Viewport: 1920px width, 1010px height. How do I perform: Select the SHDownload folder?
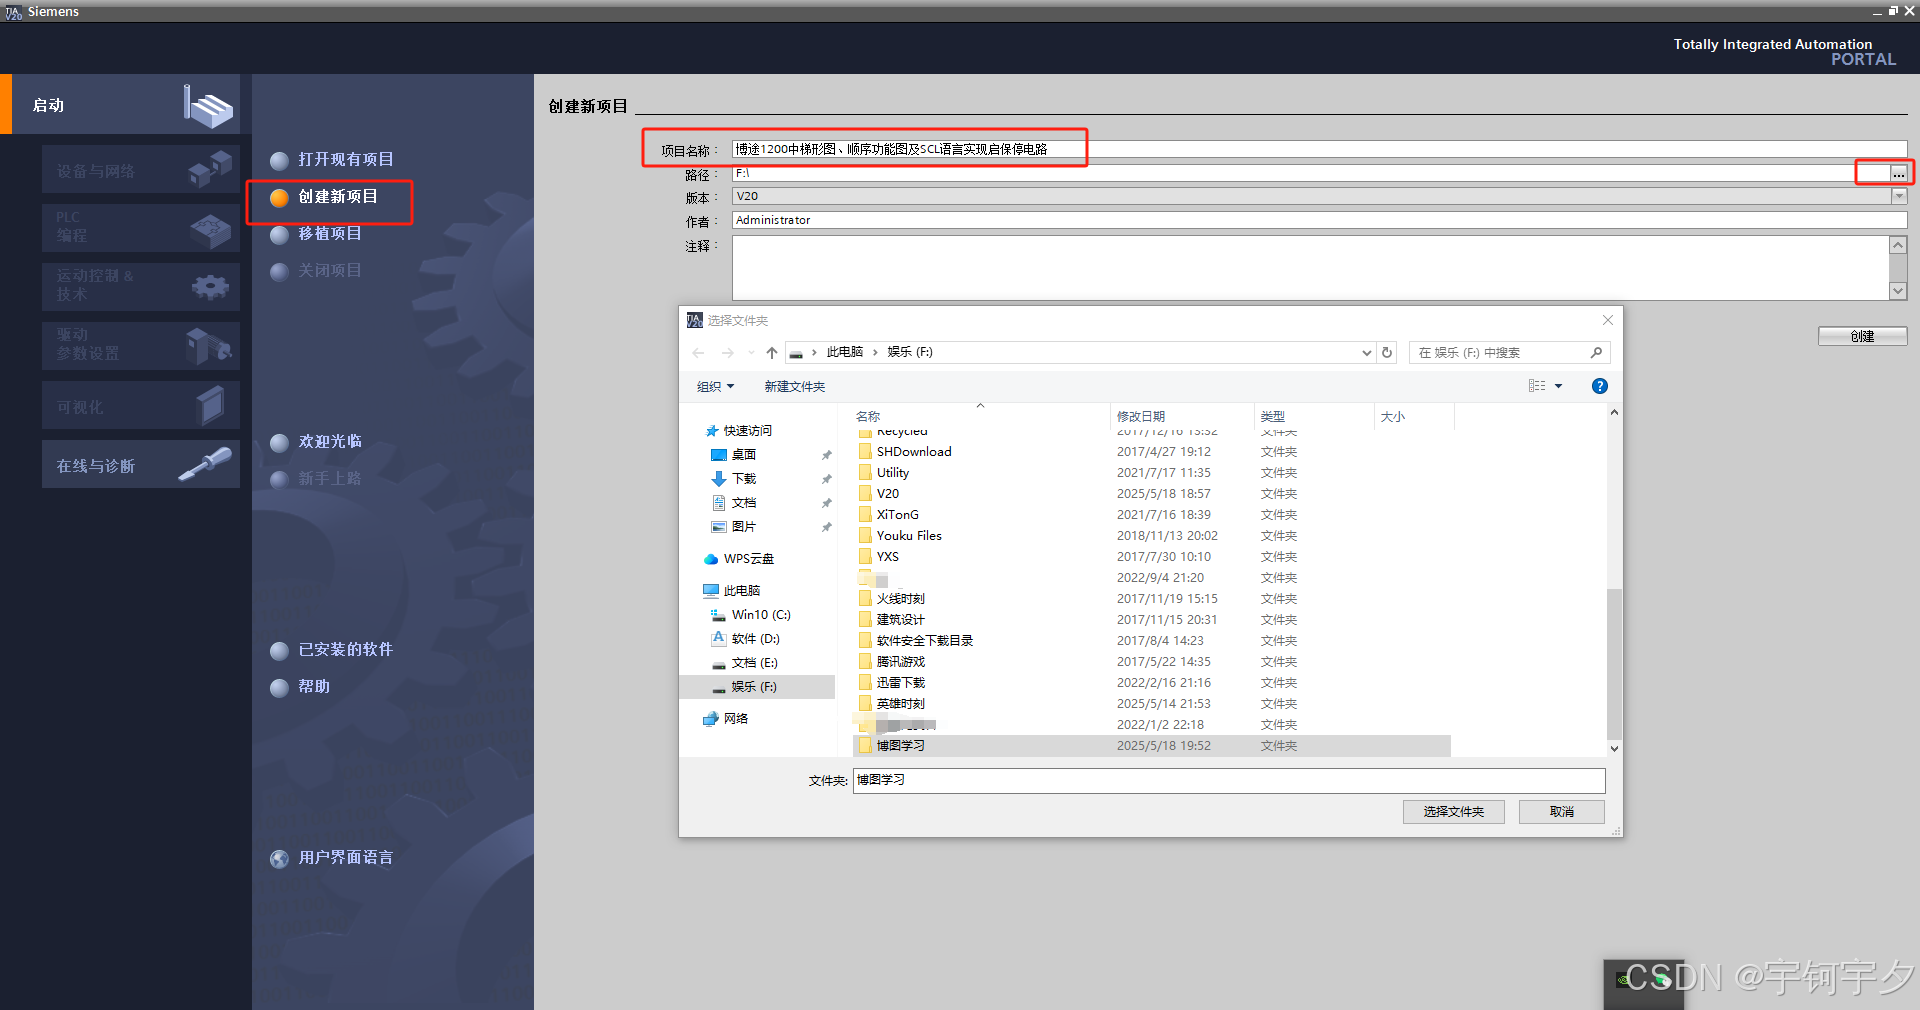click(914, 452)
